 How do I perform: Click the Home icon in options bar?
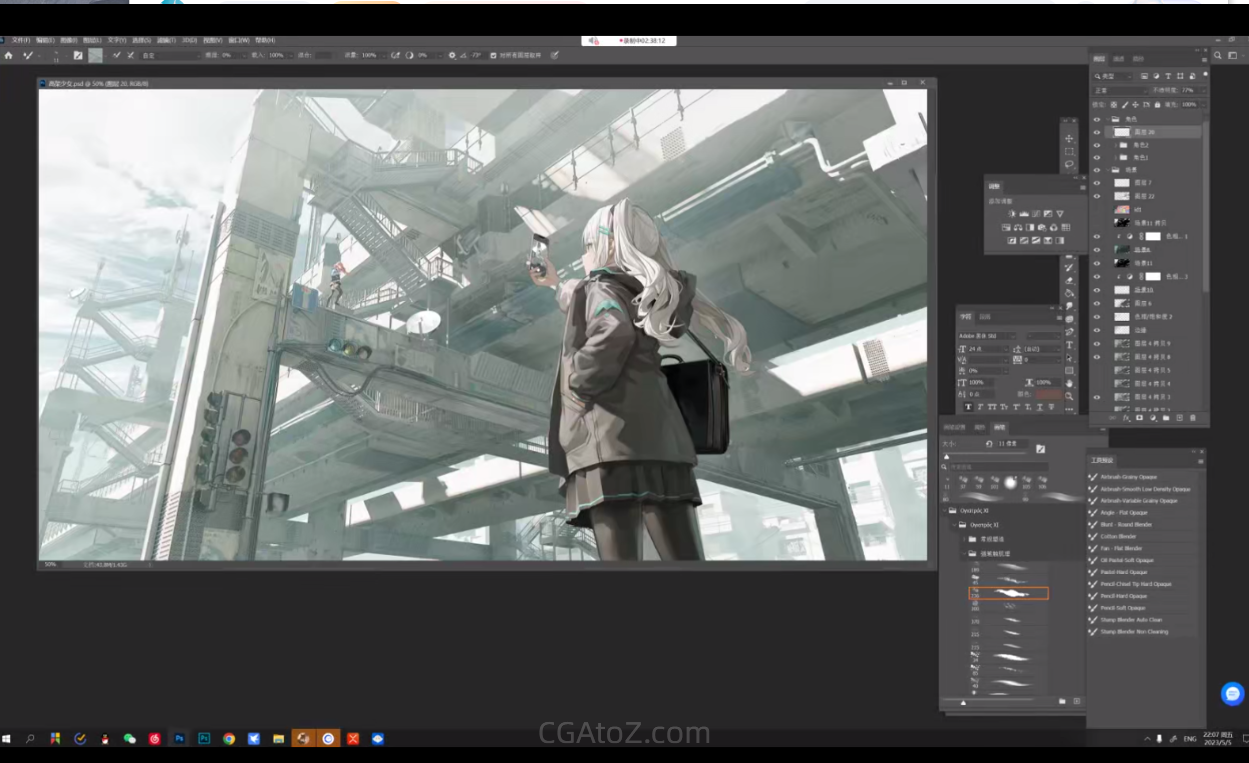click(8, 55)
